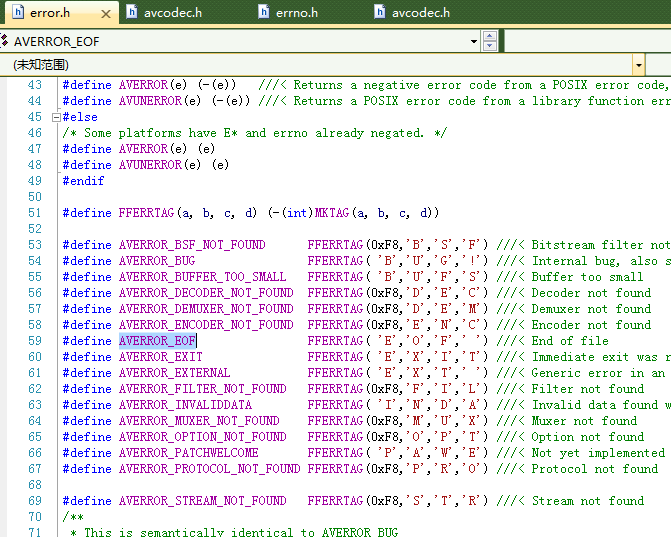Click AVUNERROR(e) on line 44
Image resolution: width=671 pixels, height=537 pixels.
[160, 101]
